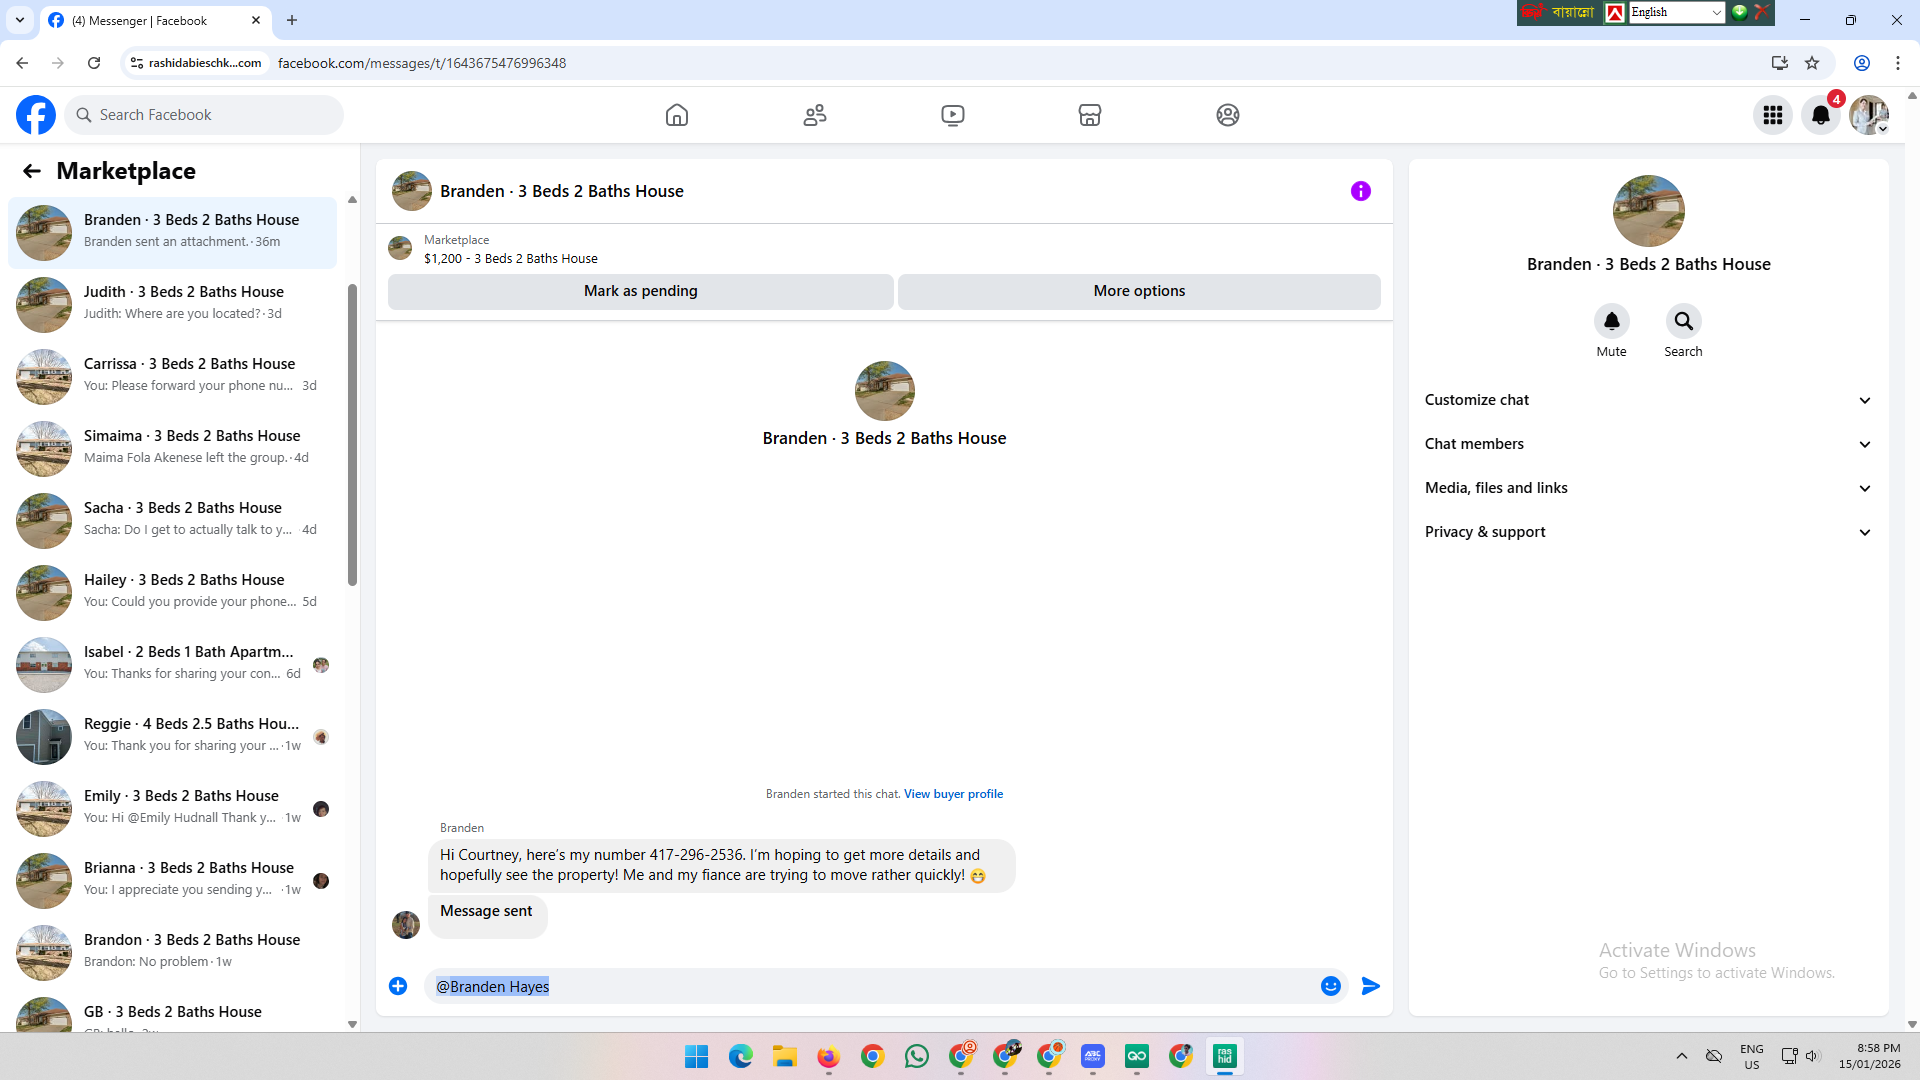Open the Facebook menu grid icon
Screen dimensions: 1920x1080
pos(1773,115)
